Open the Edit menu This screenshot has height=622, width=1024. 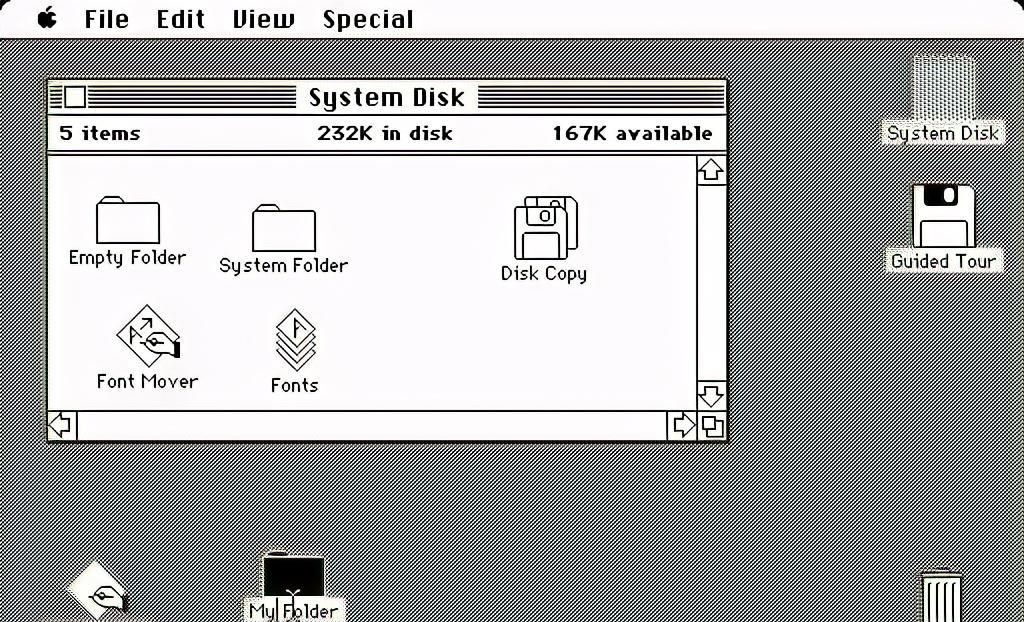pos(181,19)
